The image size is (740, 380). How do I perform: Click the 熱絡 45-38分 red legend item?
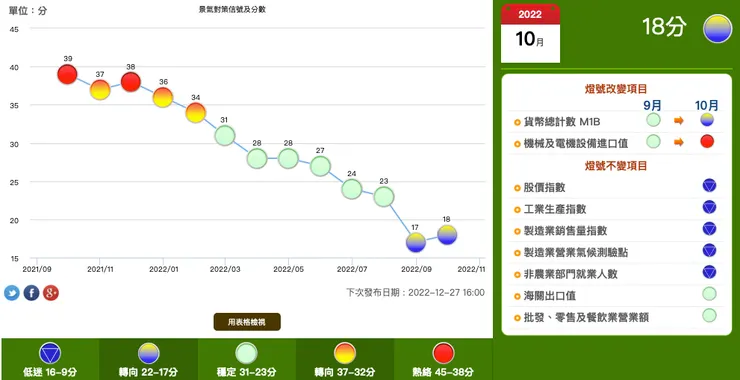443,360
